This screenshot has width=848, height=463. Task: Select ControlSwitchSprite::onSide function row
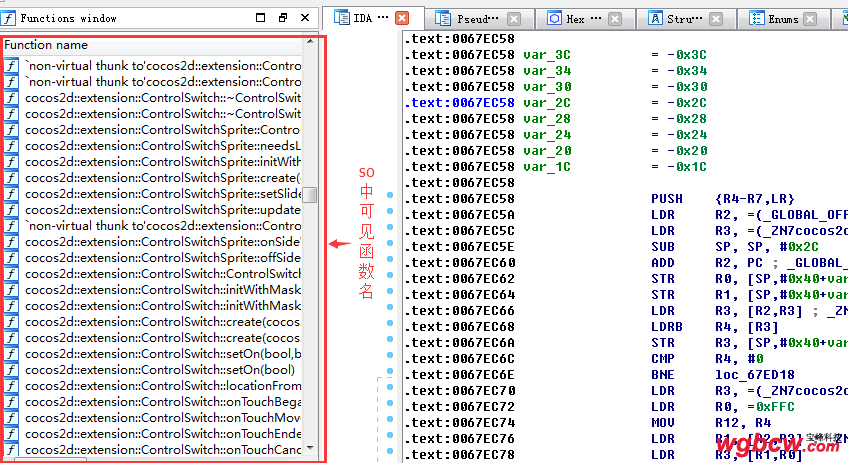pos(152,242)
